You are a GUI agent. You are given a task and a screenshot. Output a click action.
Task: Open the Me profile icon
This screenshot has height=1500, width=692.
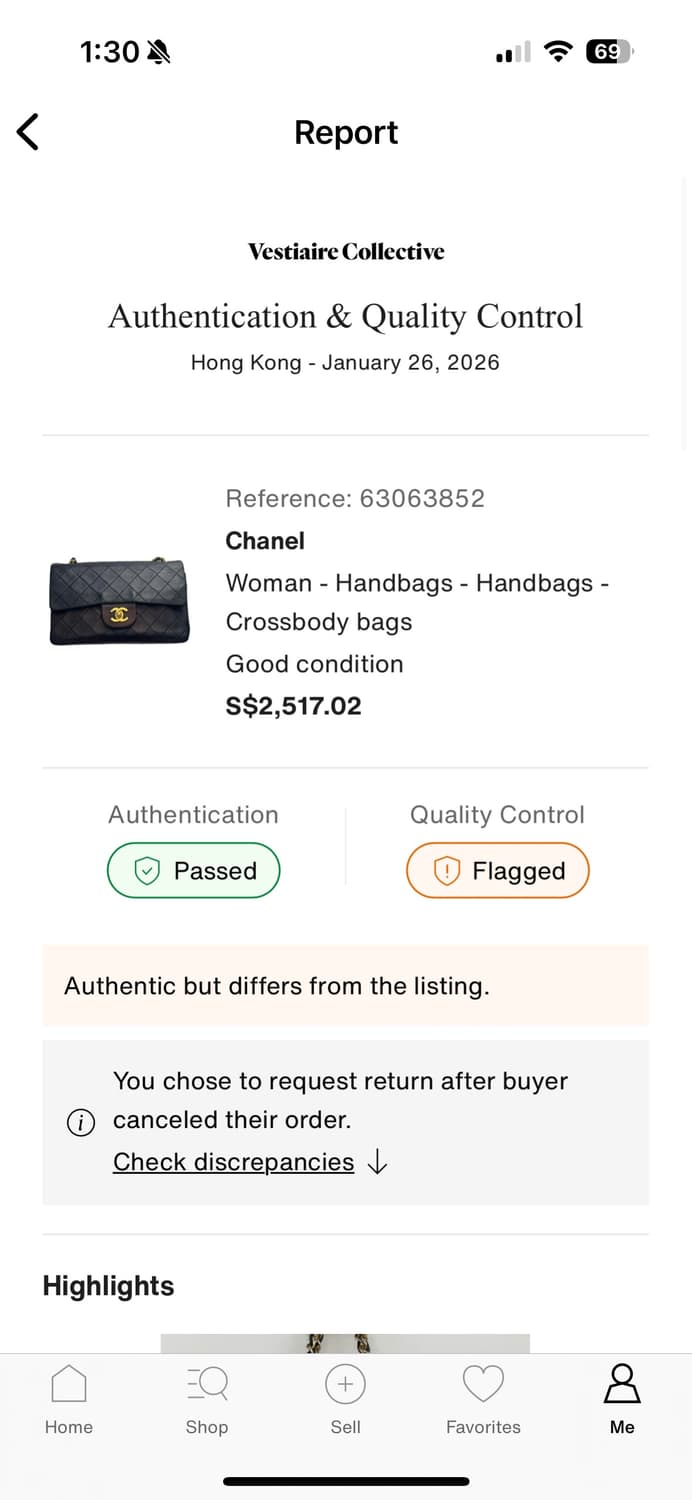[622, 1385]
